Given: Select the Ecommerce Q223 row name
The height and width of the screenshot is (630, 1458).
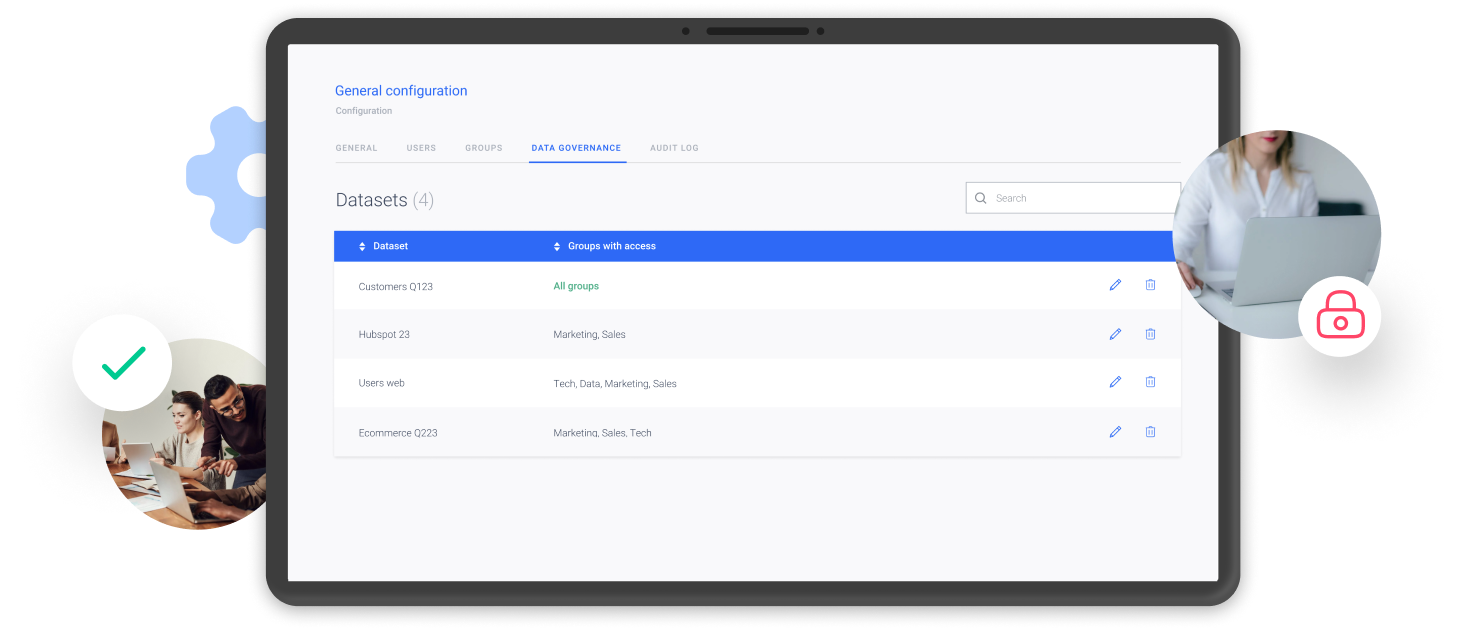Looking at the screenshot, I should [x=398, y=433].
